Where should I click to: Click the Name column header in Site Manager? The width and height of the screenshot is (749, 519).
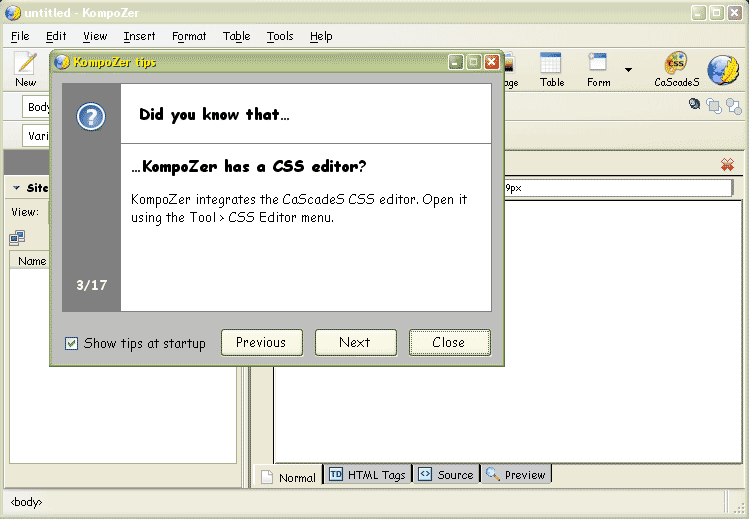[x=32, y=261]
